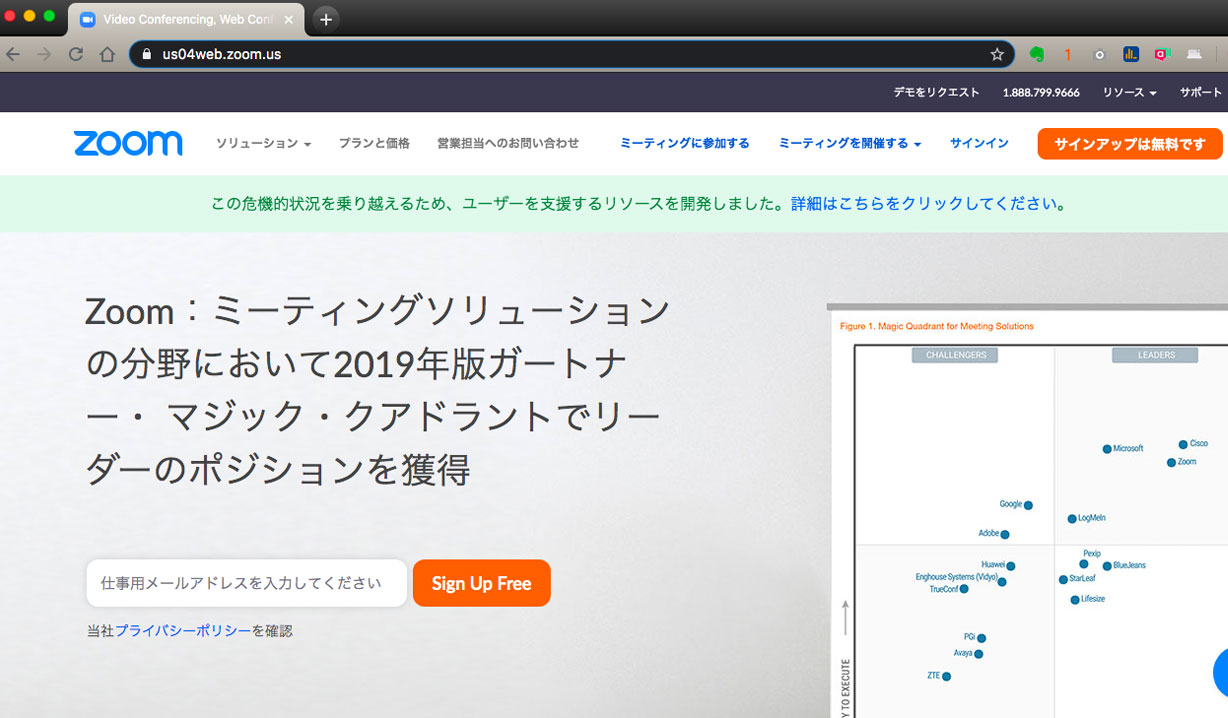Click the Zoom logo
Screen dimensions: 1228x718
point(128,143)
